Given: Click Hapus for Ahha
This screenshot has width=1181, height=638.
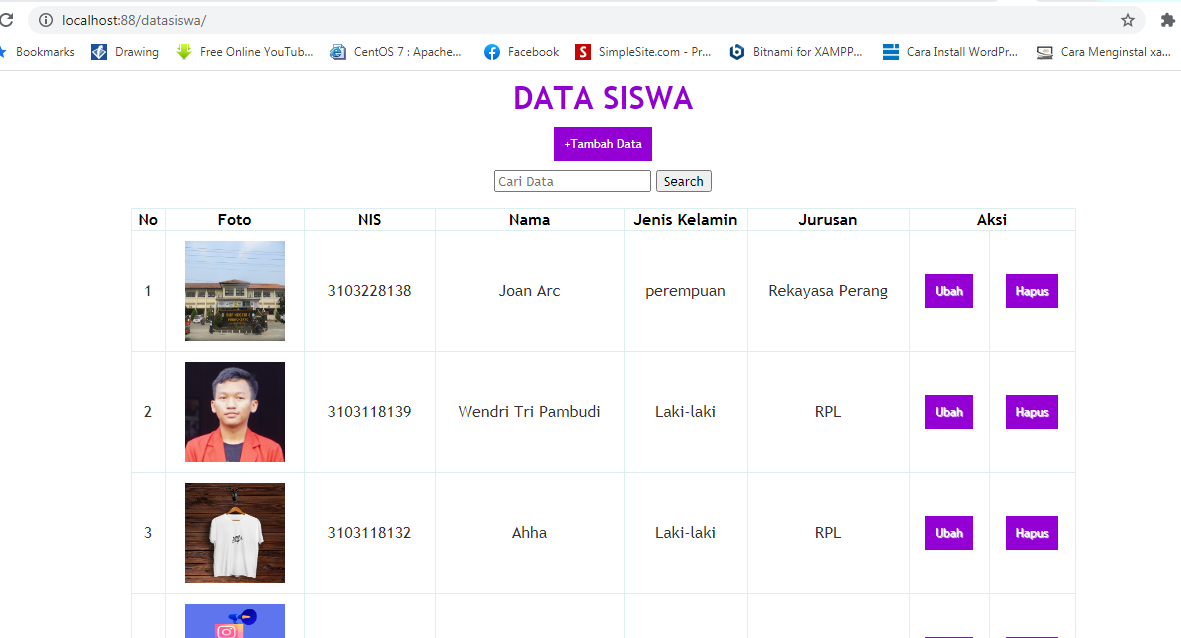Looking at the screenshot, I should coord(1032,533).
